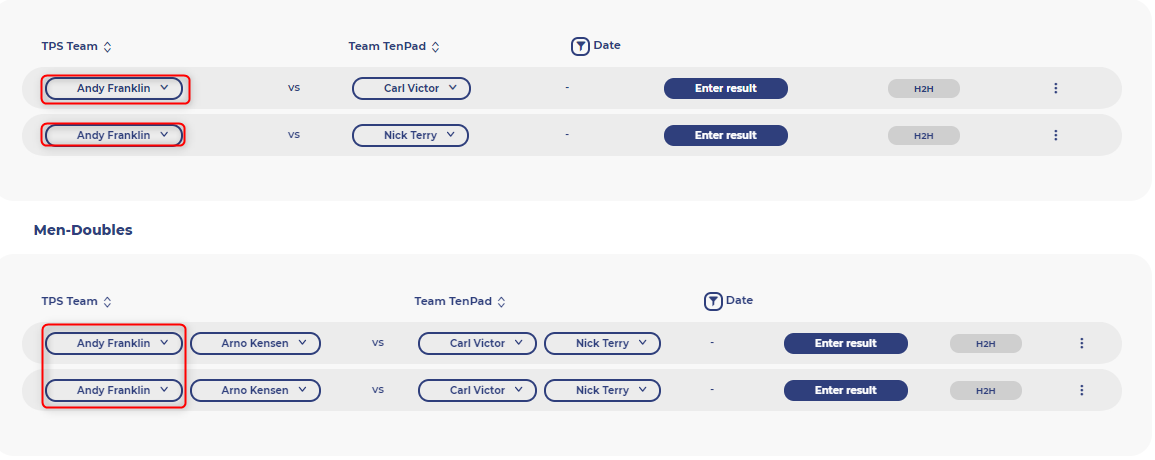Open three-dot menu for the Carl Victor singles match
Screen dimensions: 1155x460
(1055, 88)
